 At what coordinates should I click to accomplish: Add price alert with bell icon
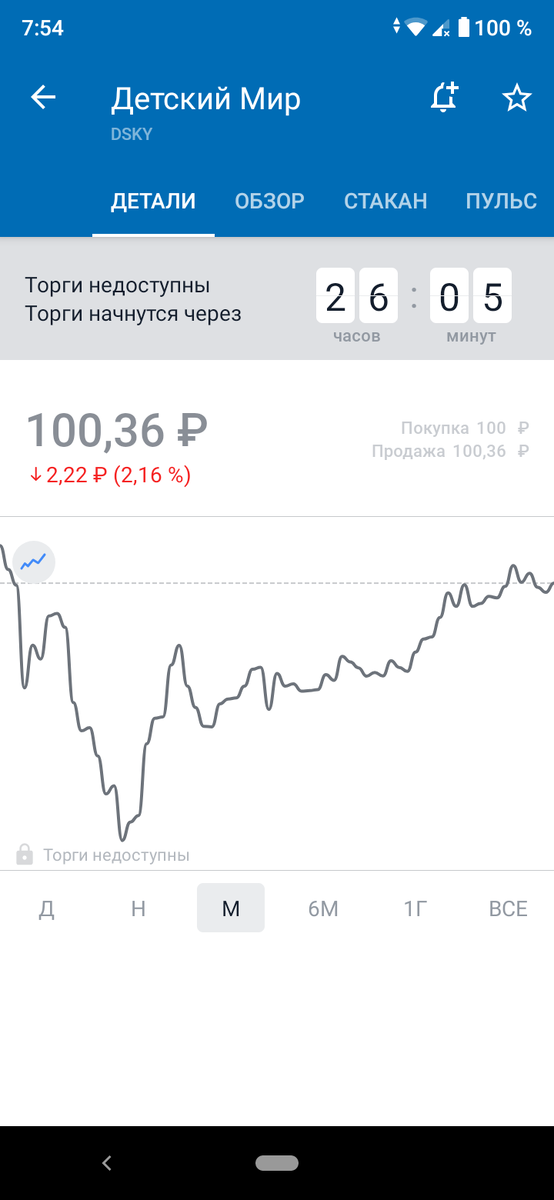pos(444,98)
